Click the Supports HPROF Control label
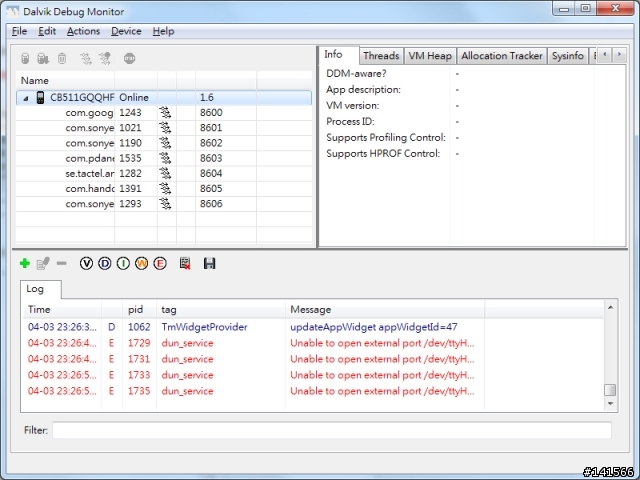Image resolution: width=640 pixels, height=480 pixels. 383,154
